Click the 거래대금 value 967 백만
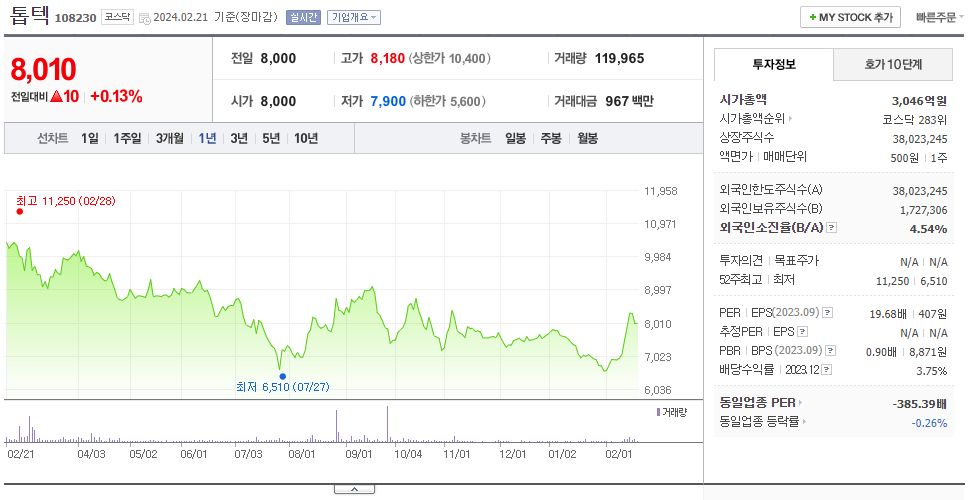Screen dimensions: 968x500 click(629, 101)
